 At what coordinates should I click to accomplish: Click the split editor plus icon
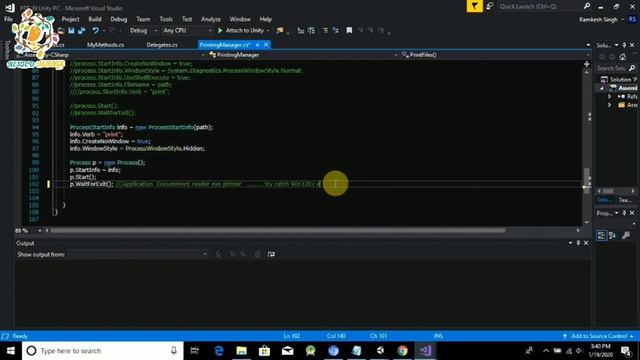[x=587, y=64]
